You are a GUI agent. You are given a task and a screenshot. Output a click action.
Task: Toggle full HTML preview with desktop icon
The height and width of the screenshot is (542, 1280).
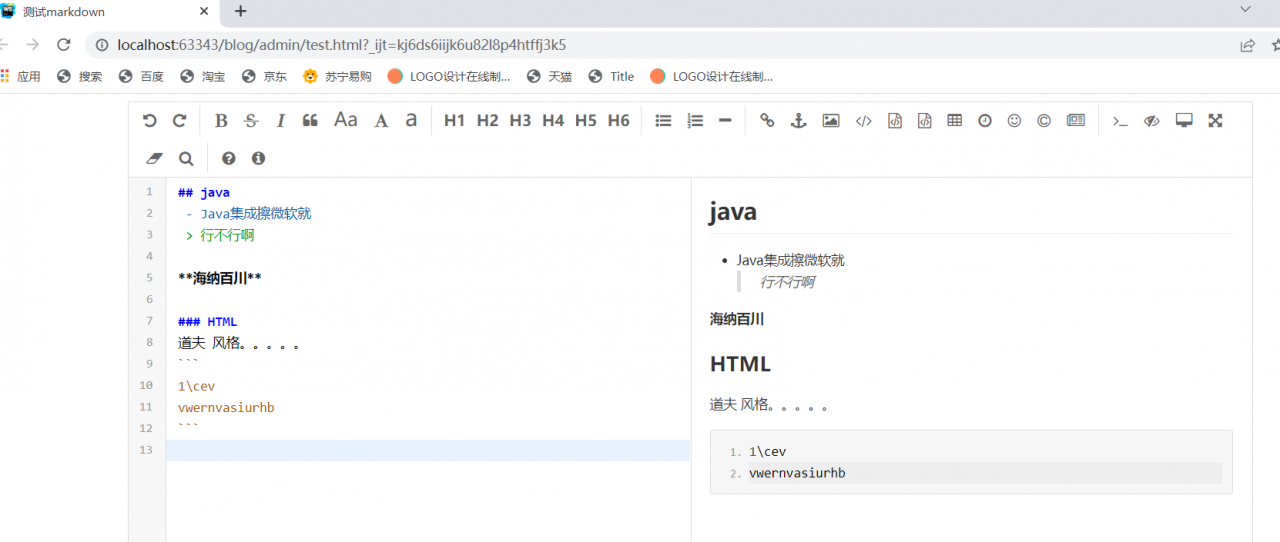point(1184,121)
